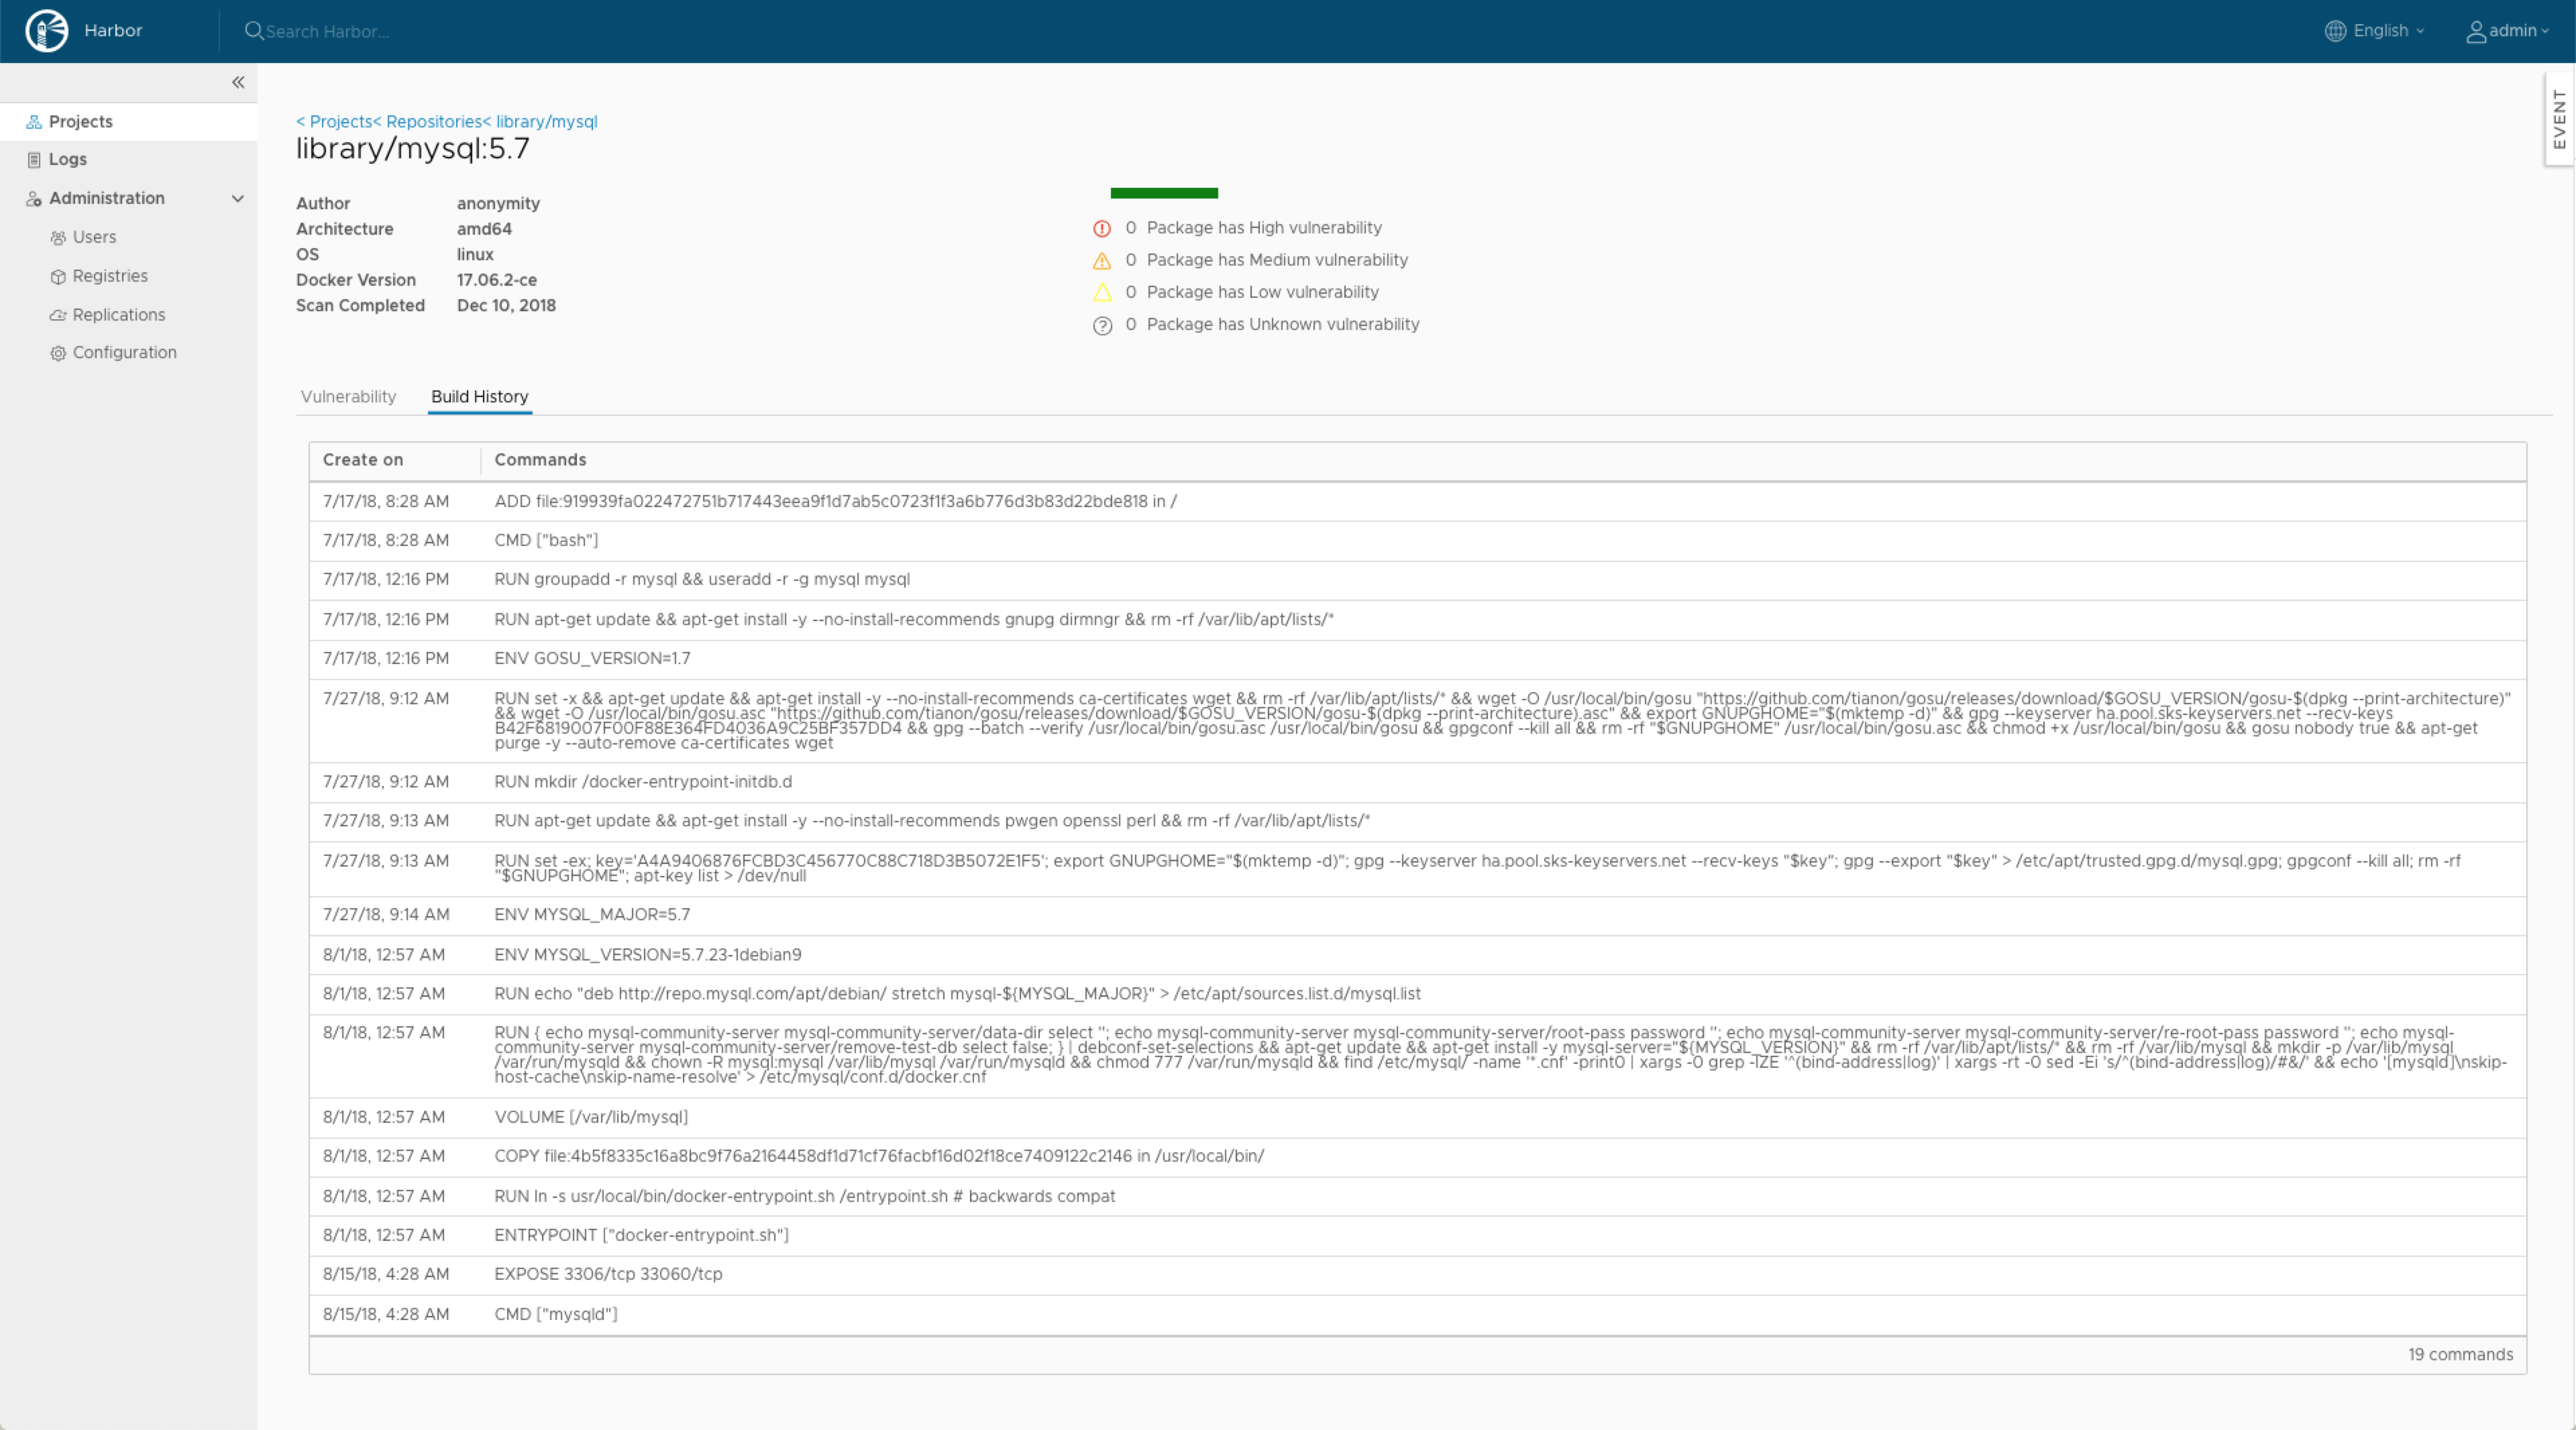The image size is (2576, 1430).
Task: Click the Medium vulnerability orange warning icon
Action: coord(1102,261)
